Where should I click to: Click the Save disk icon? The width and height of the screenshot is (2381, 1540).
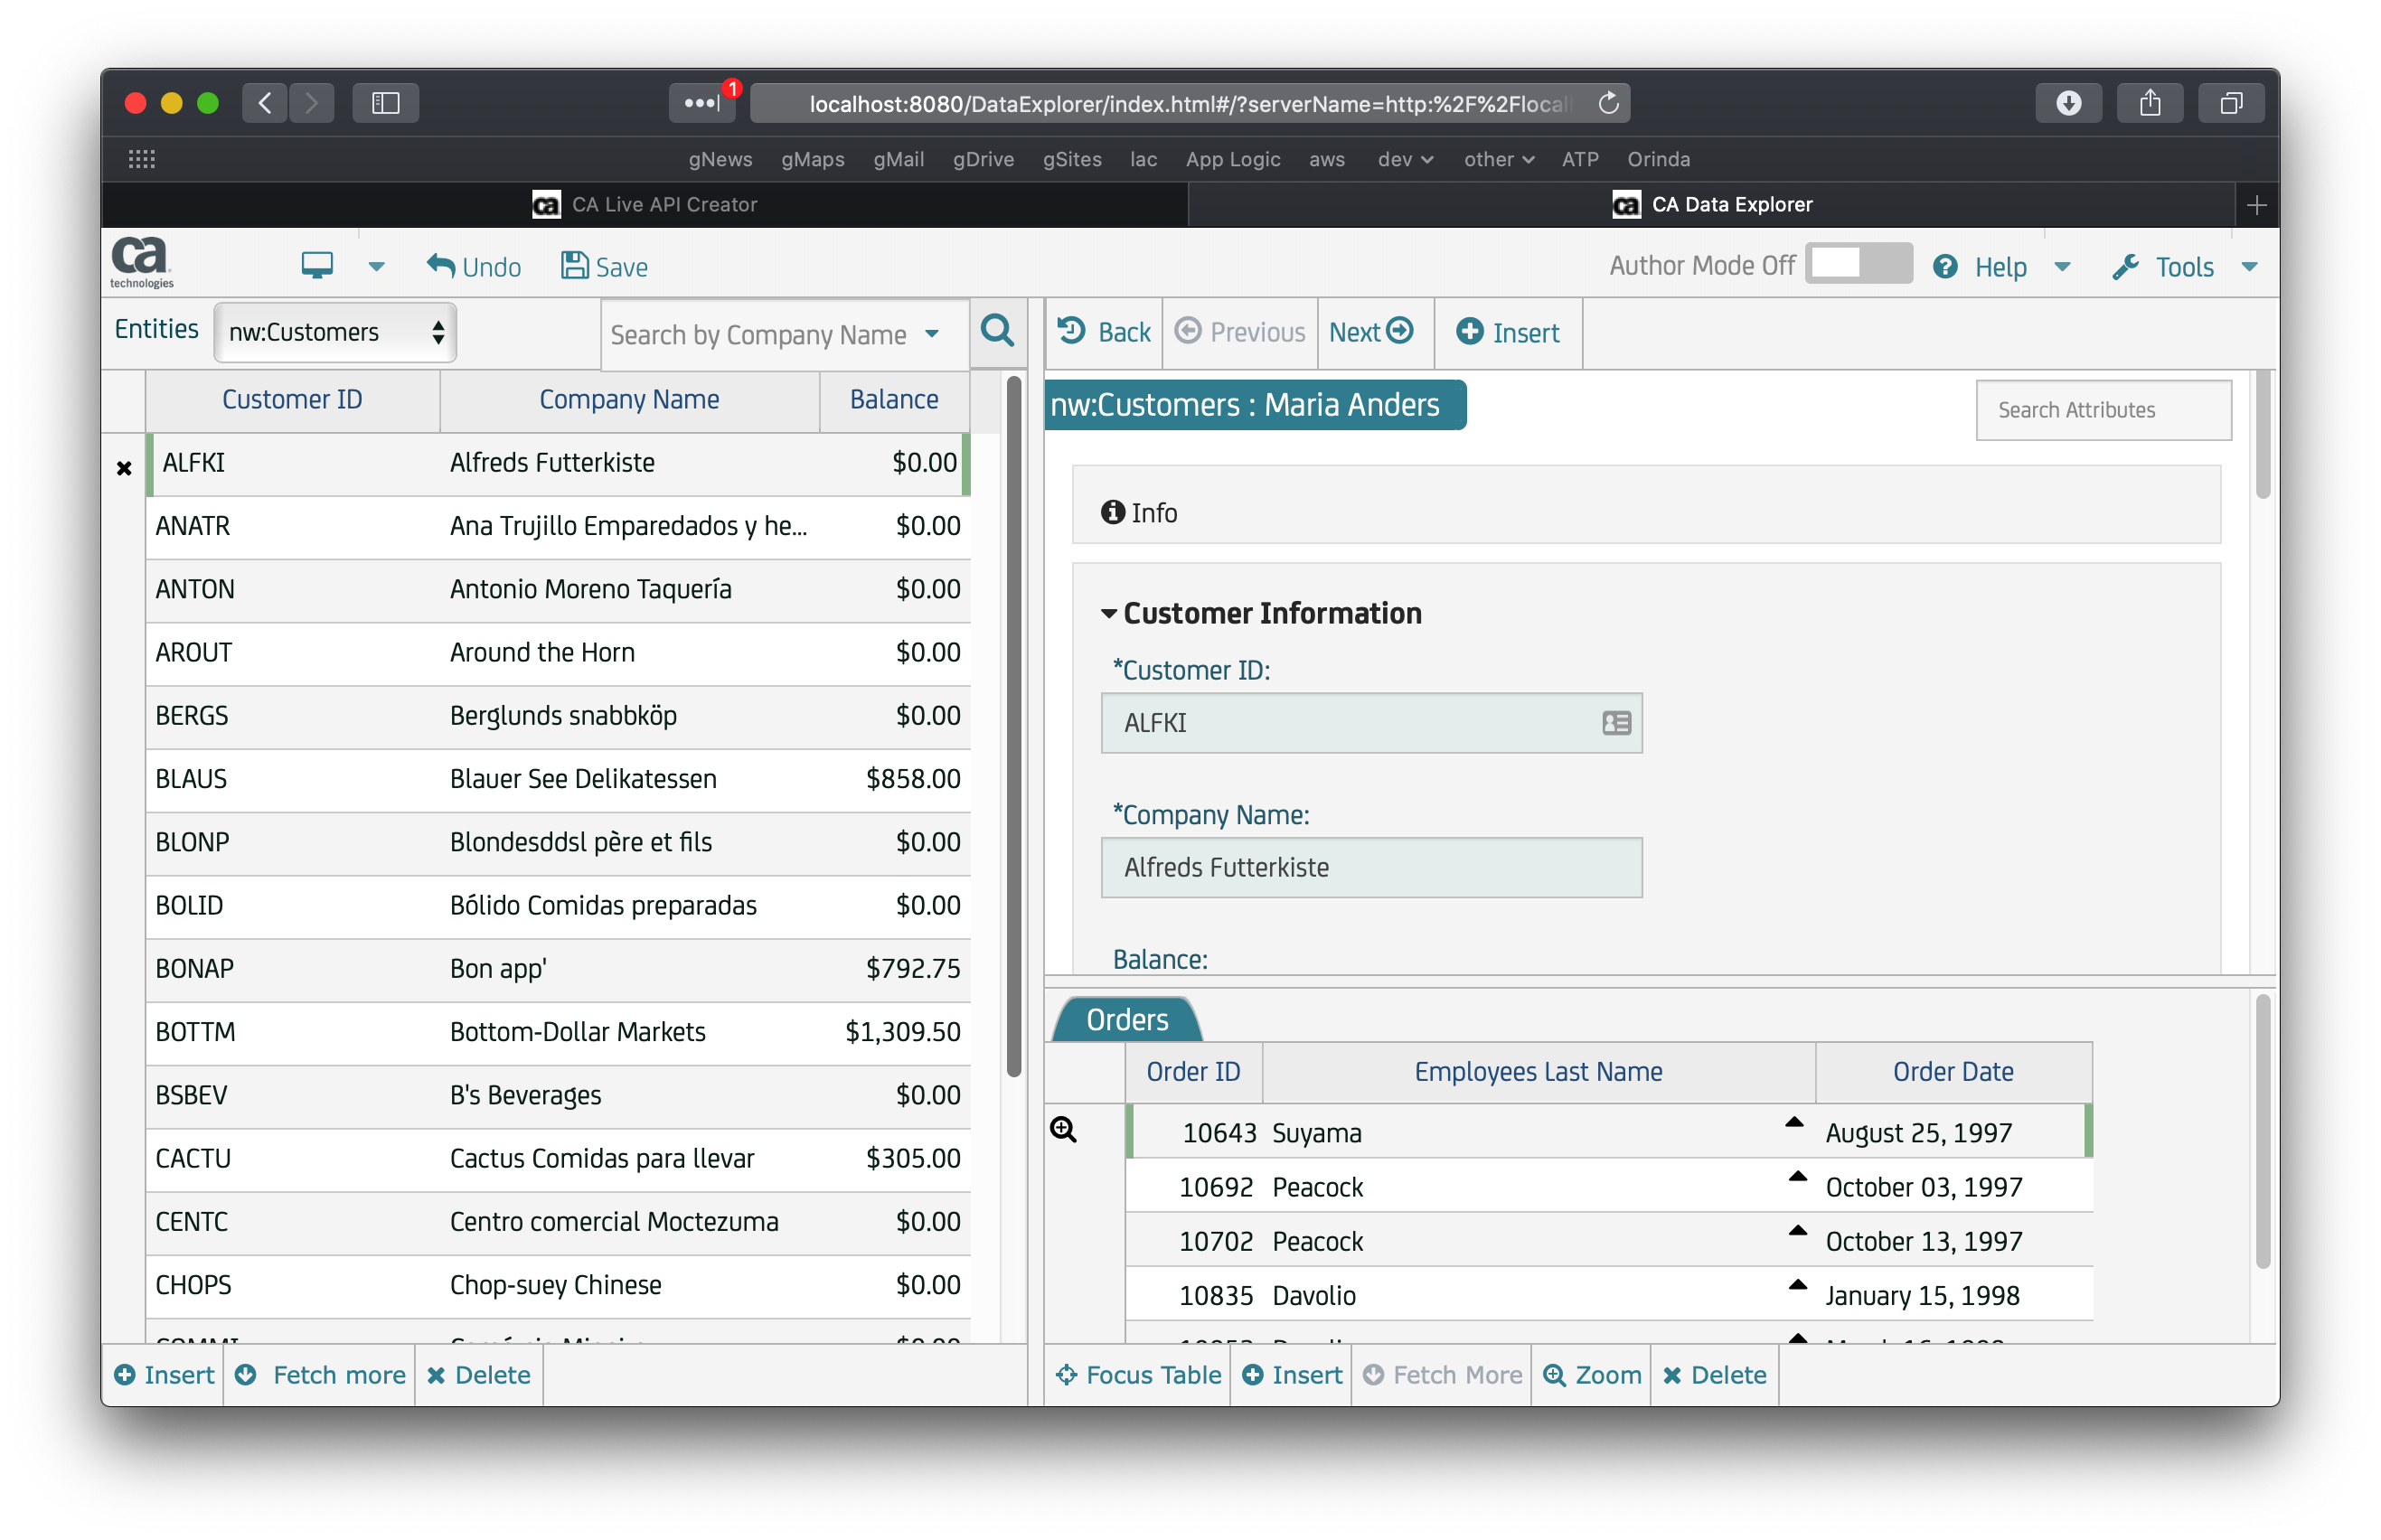[x=574, y=266]
